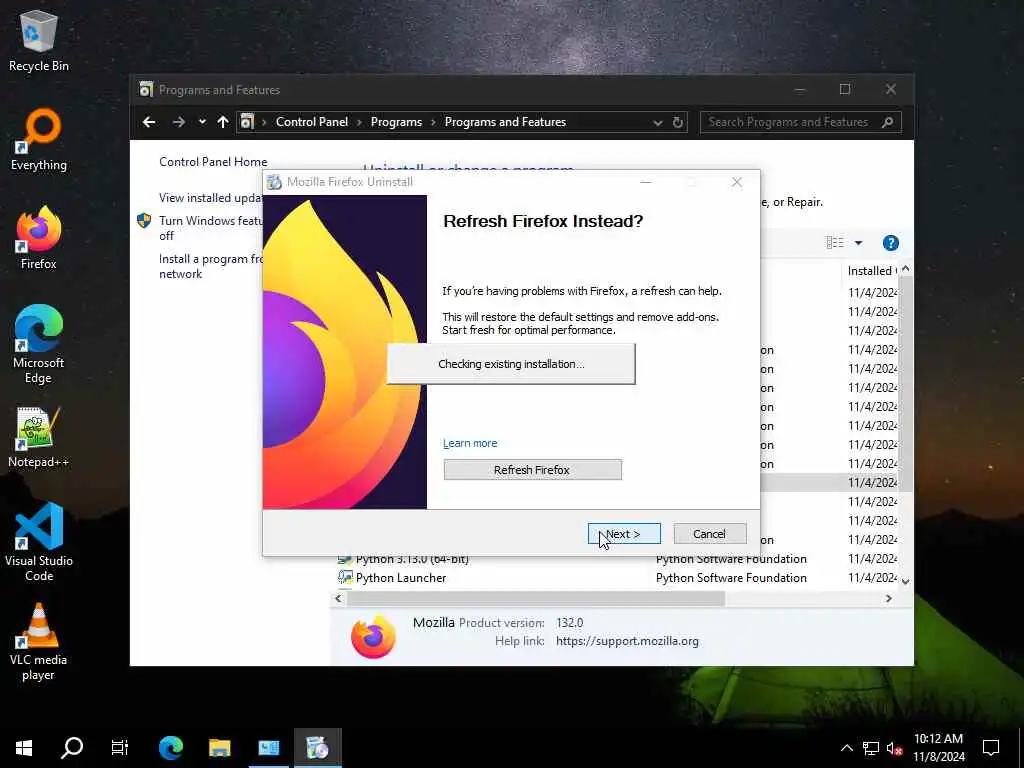The height and width of the screenshot is (768, 1024).
Task: Open recent locations dropdown arrow
Action: point(202,122)
